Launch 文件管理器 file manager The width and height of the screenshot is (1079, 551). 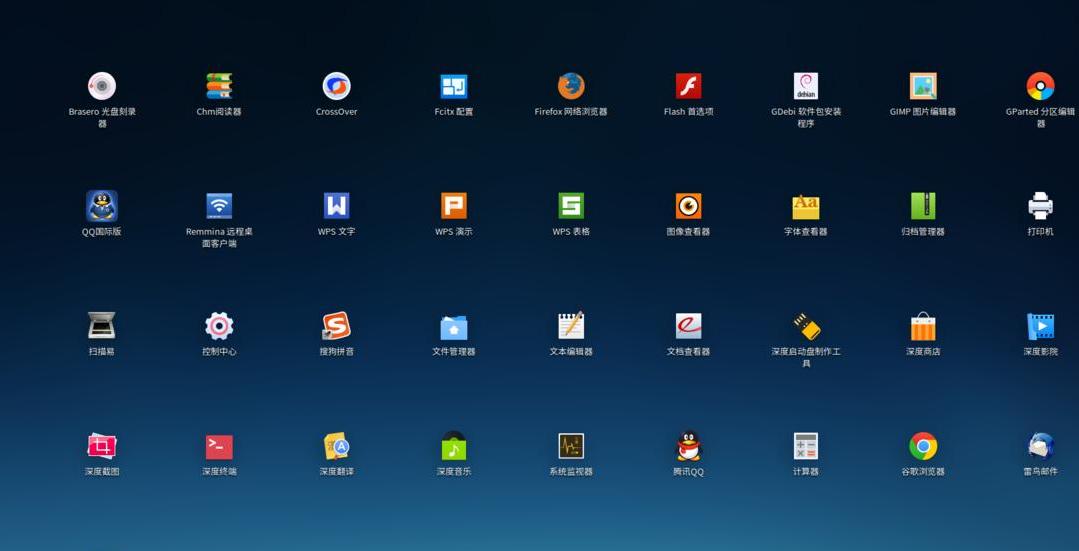(453, 327)
